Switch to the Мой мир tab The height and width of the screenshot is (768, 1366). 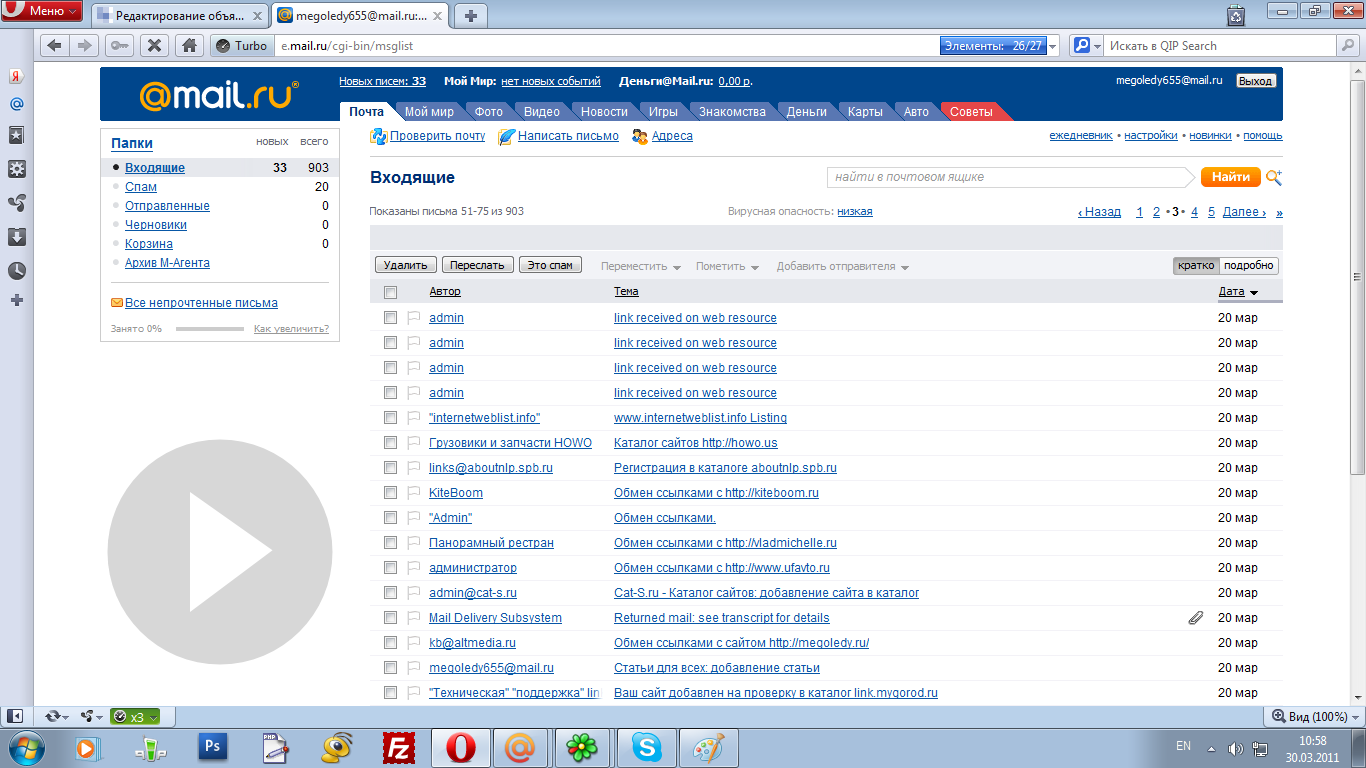click(x=429, y=112)
